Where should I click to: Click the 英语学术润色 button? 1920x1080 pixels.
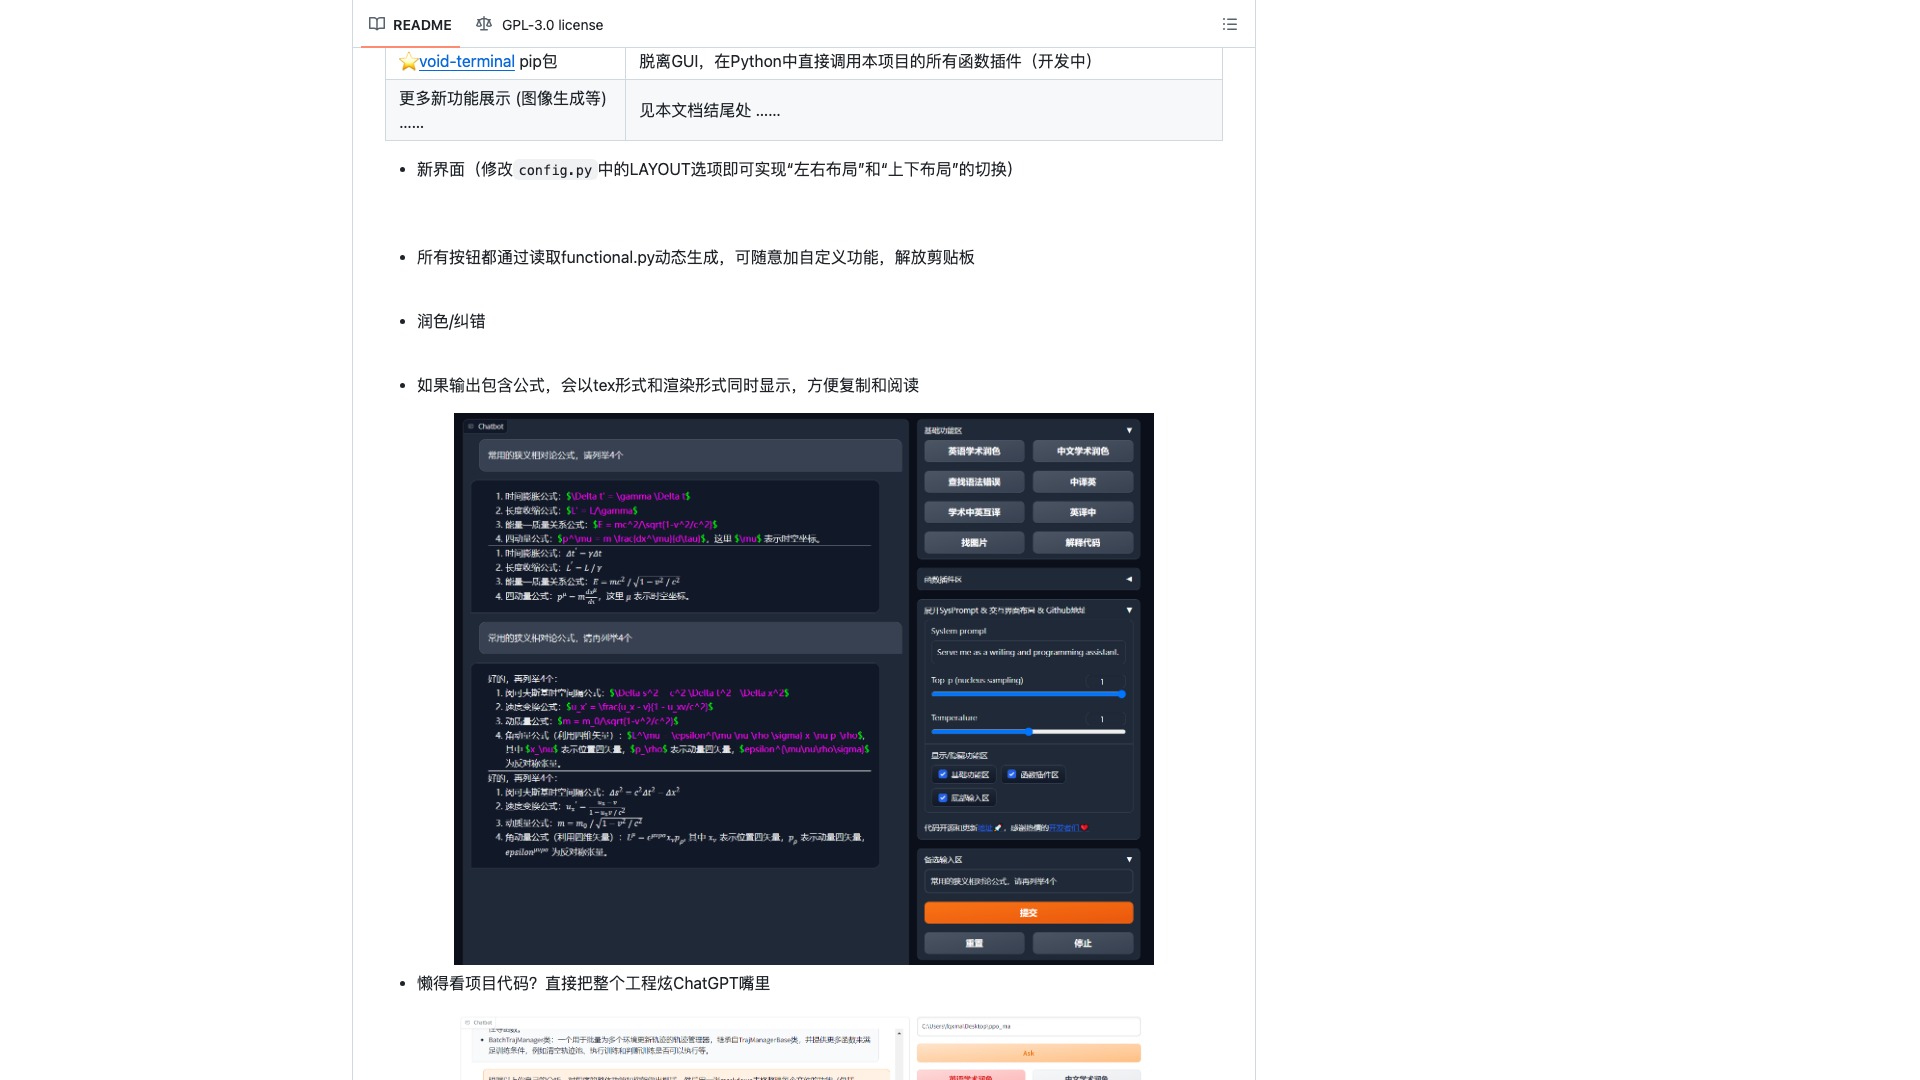coord(974,452)
